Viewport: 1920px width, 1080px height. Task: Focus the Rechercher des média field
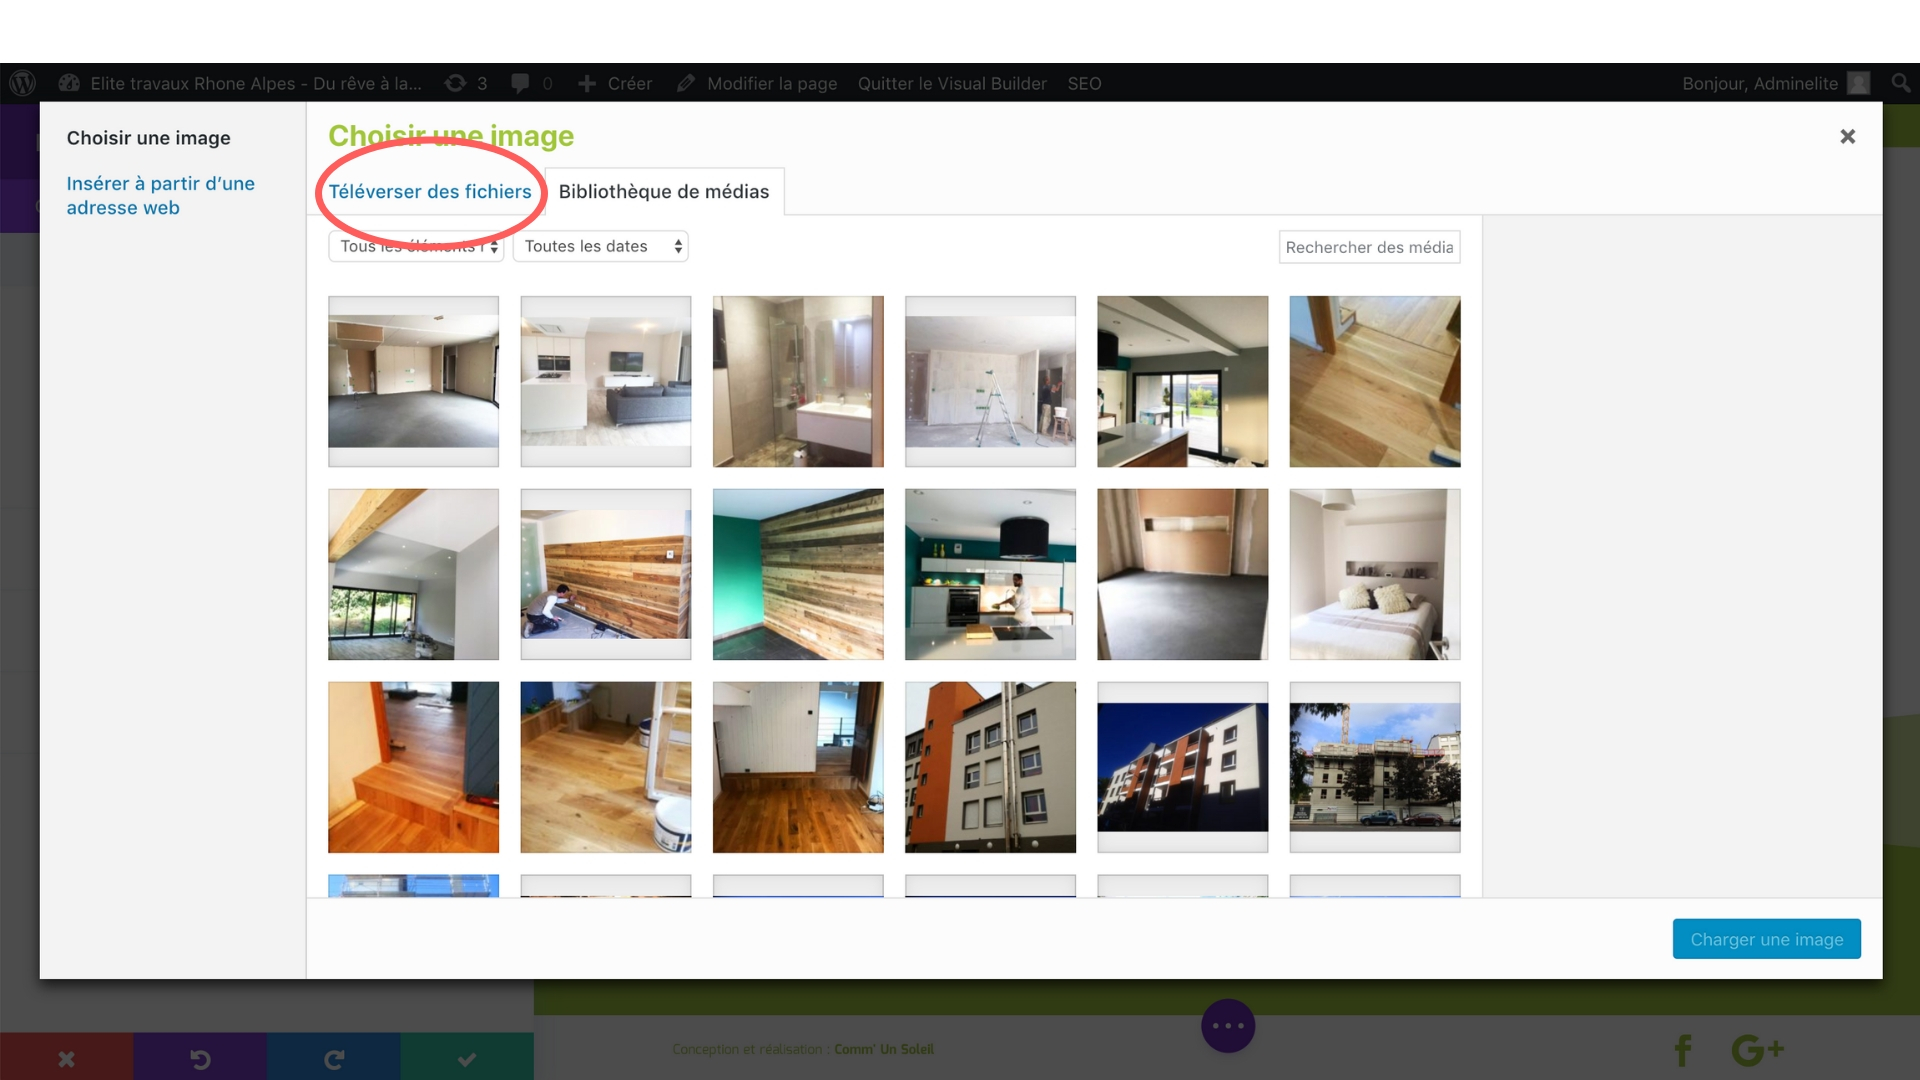1369,247
